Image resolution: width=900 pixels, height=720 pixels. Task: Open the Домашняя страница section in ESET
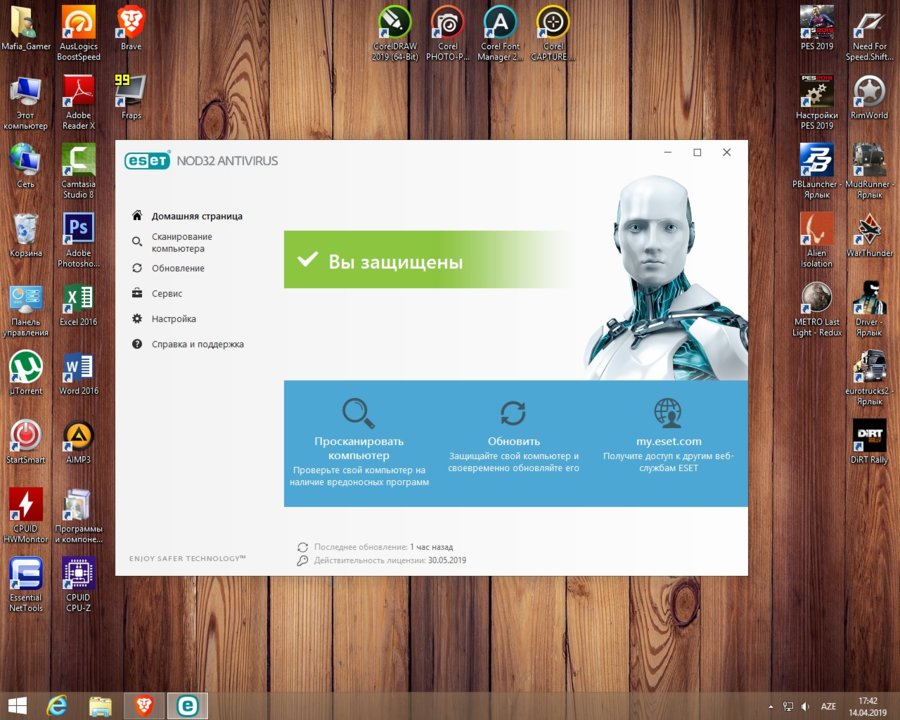point(187,216)
